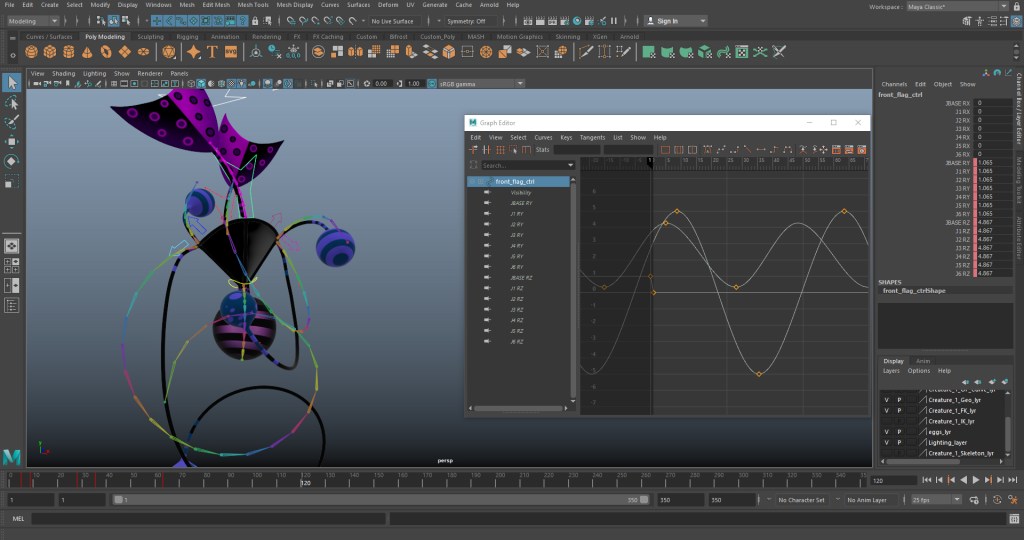Toggle visibility of the eggs_lyr layer
Screen dimensions: 1024x540
[886, 432]
